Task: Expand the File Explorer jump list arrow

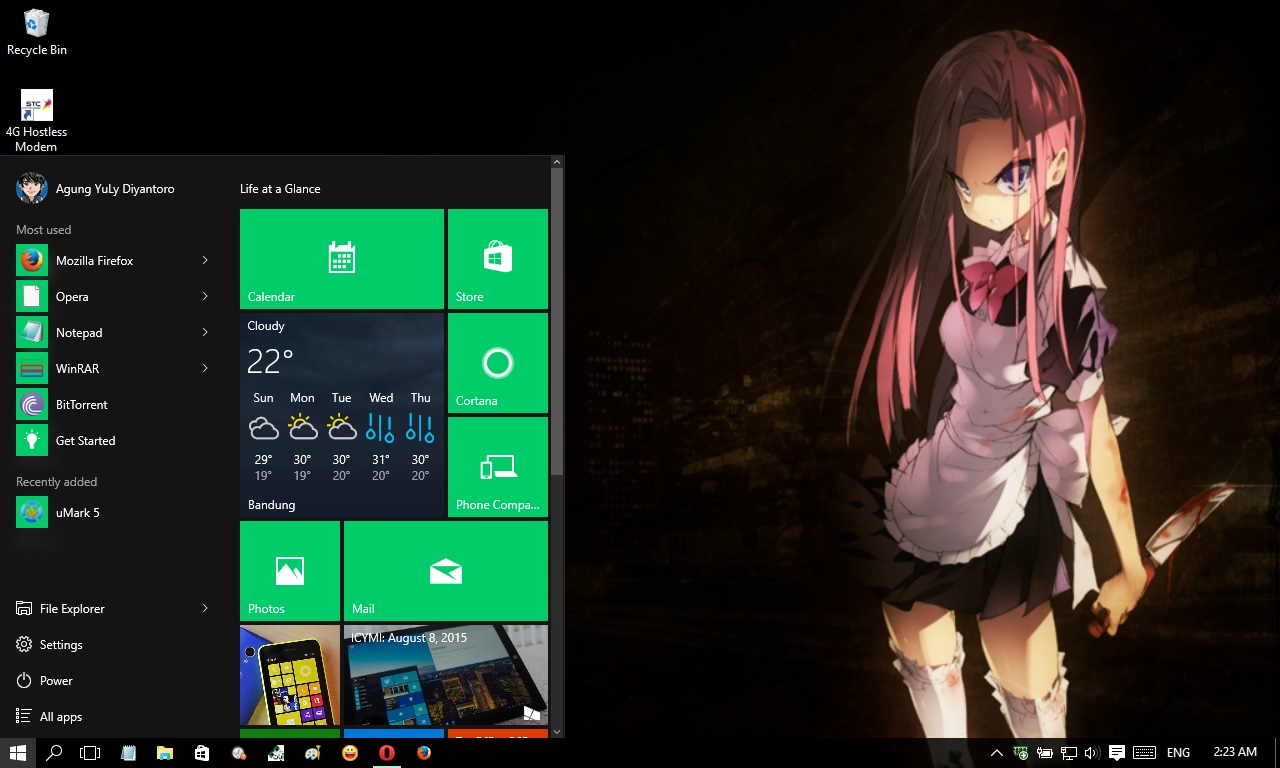Action: tap(205, 608)
